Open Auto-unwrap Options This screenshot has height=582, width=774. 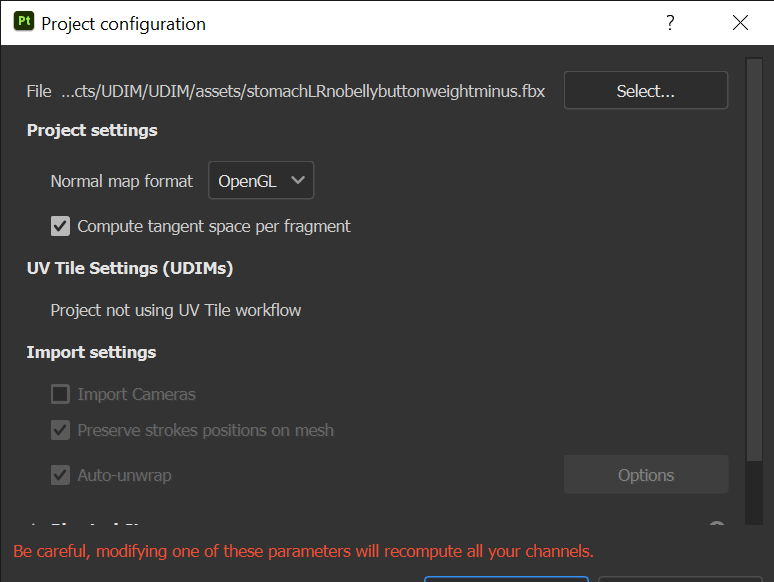point(646,475)
